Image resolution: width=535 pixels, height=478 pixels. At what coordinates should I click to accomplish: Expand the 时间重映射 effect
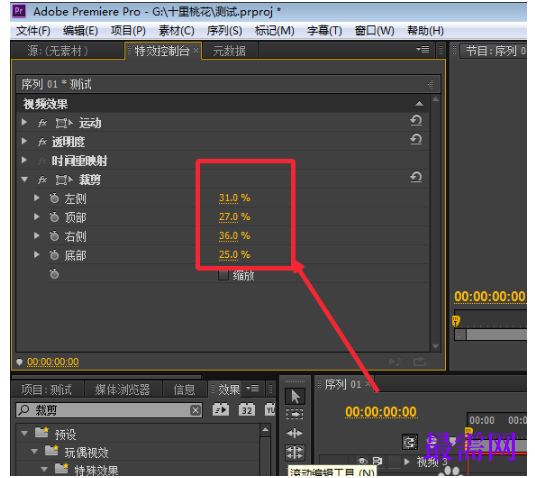click(x=24, y=160)
